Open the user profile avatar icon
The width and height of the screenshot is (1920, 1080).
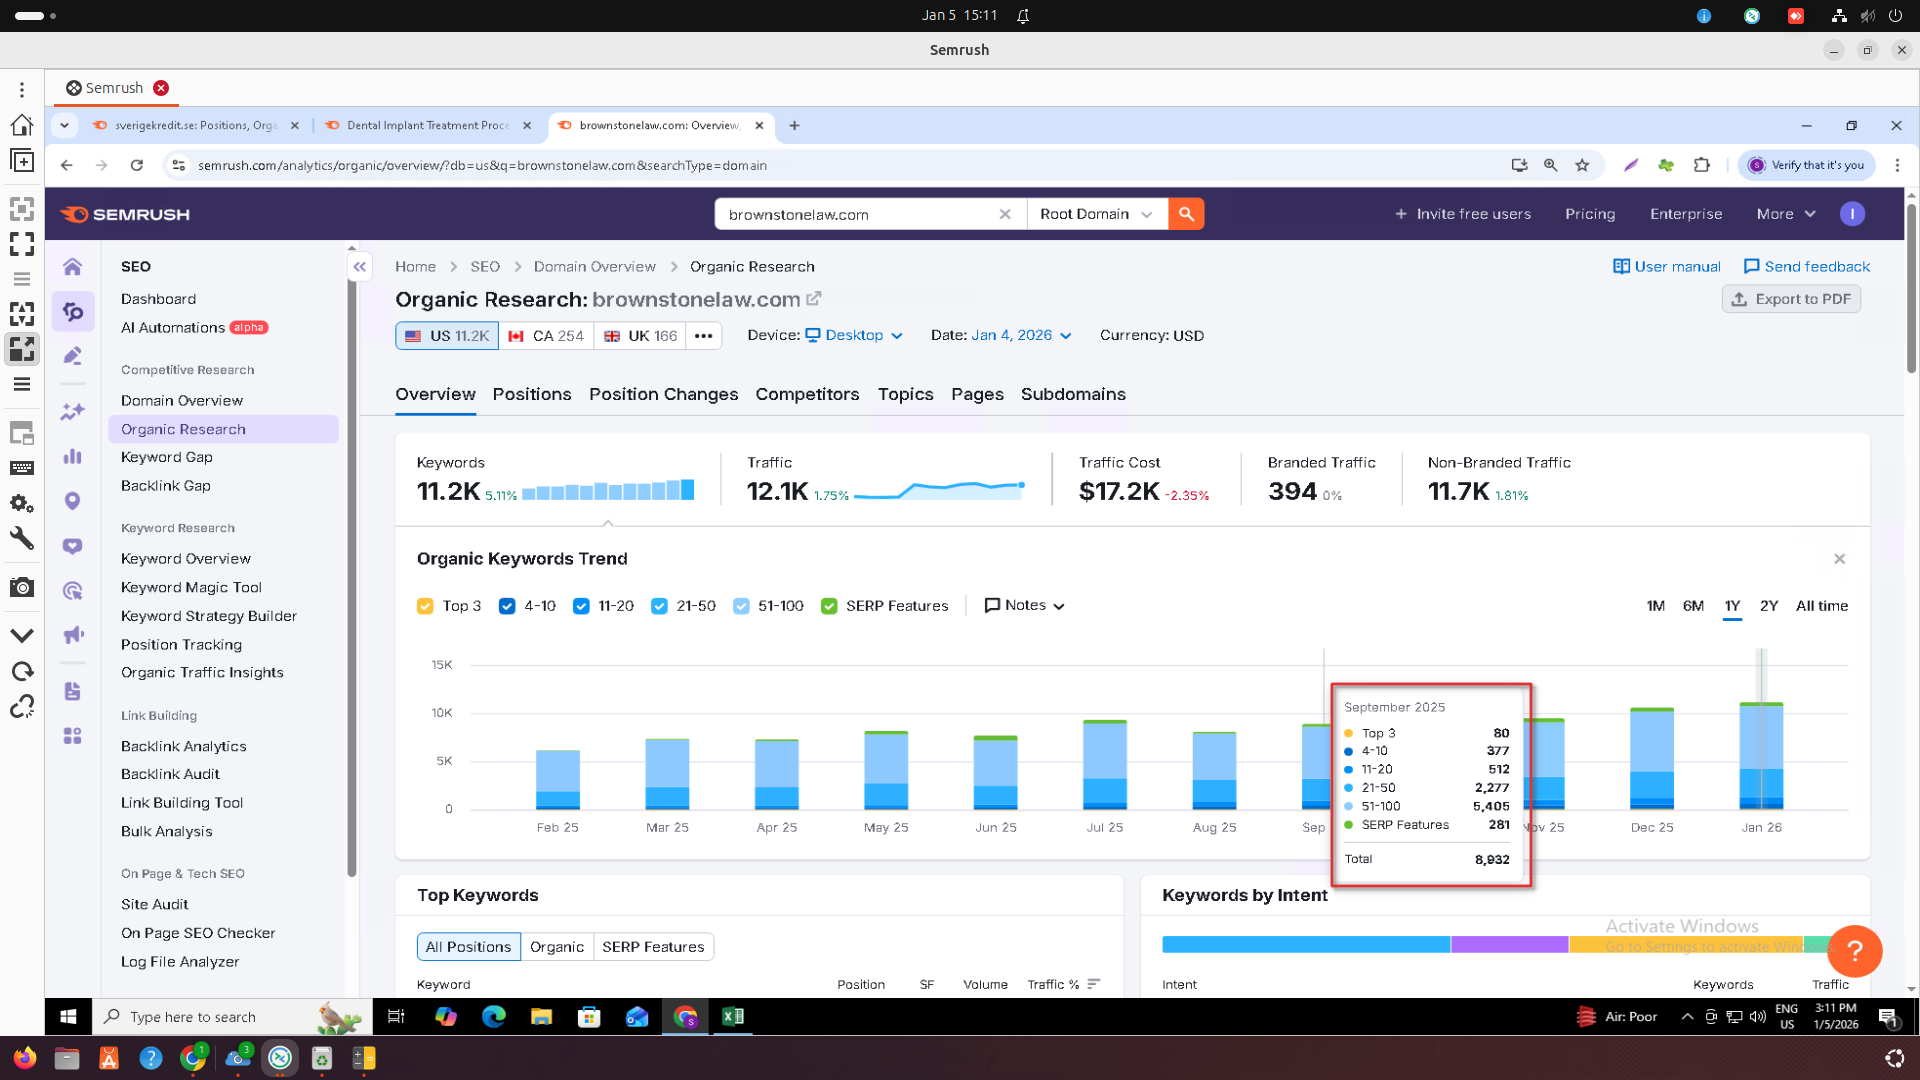(1852, 214)
